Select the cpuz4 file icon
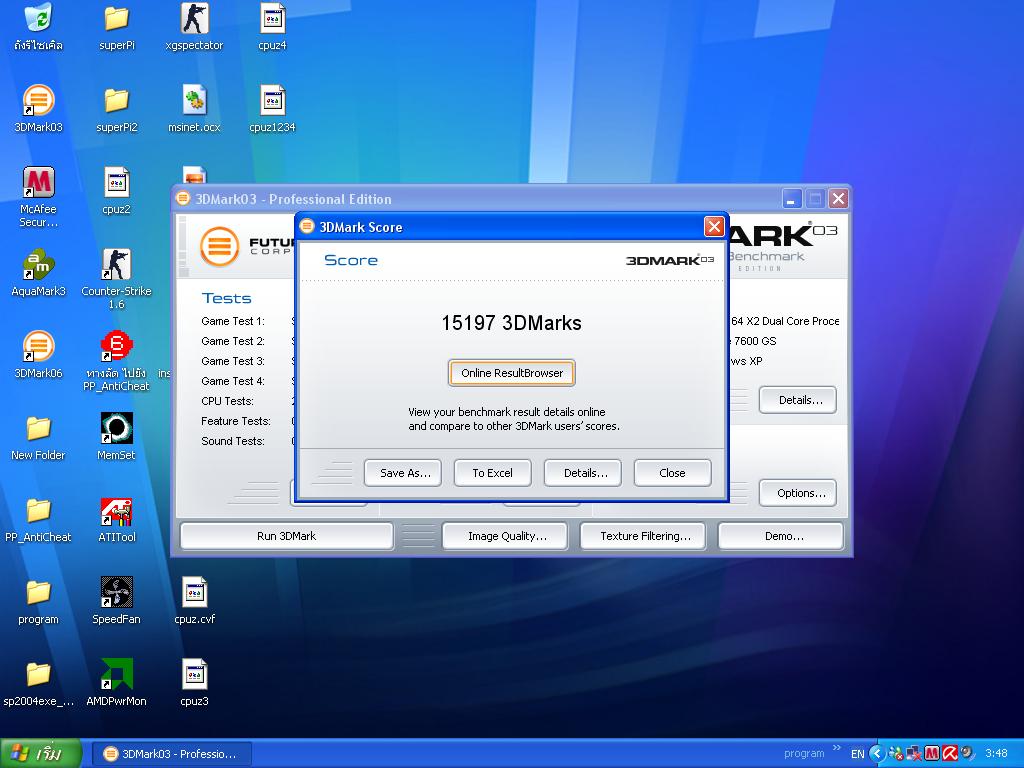The image size is (1024, 768). coord(272,18)
